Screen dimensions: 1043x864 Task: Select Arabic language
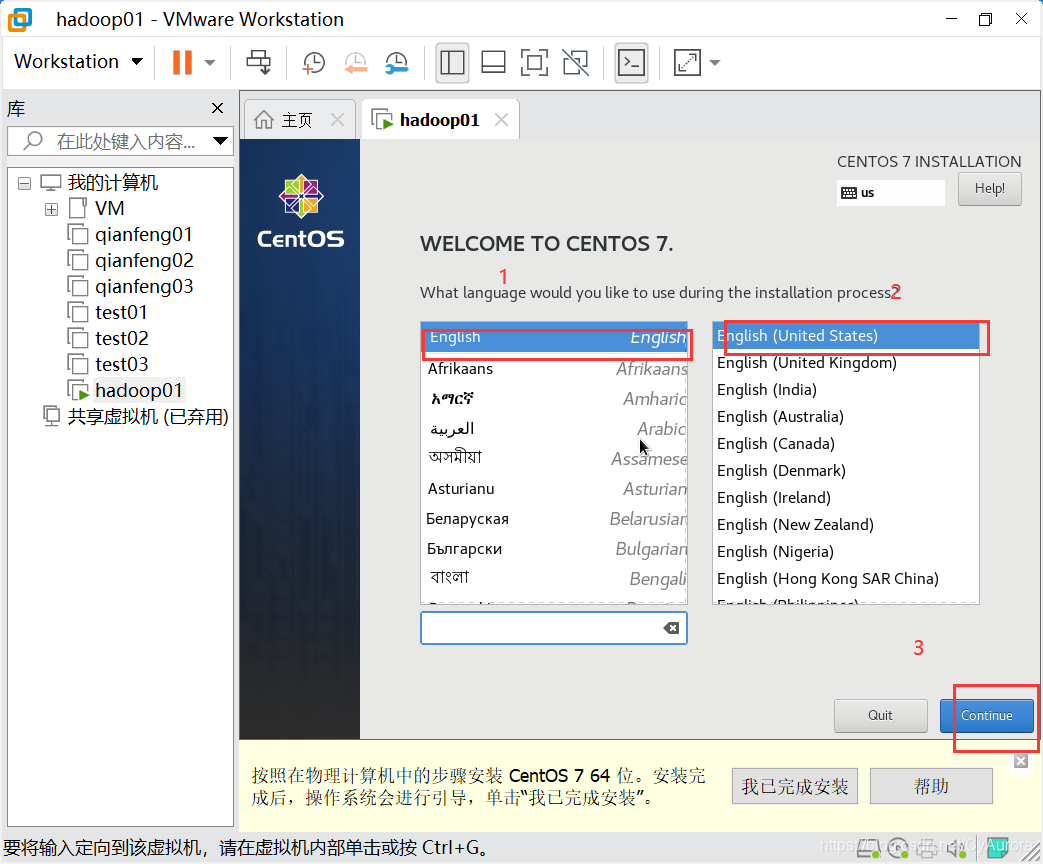click(x=554, y=428)
